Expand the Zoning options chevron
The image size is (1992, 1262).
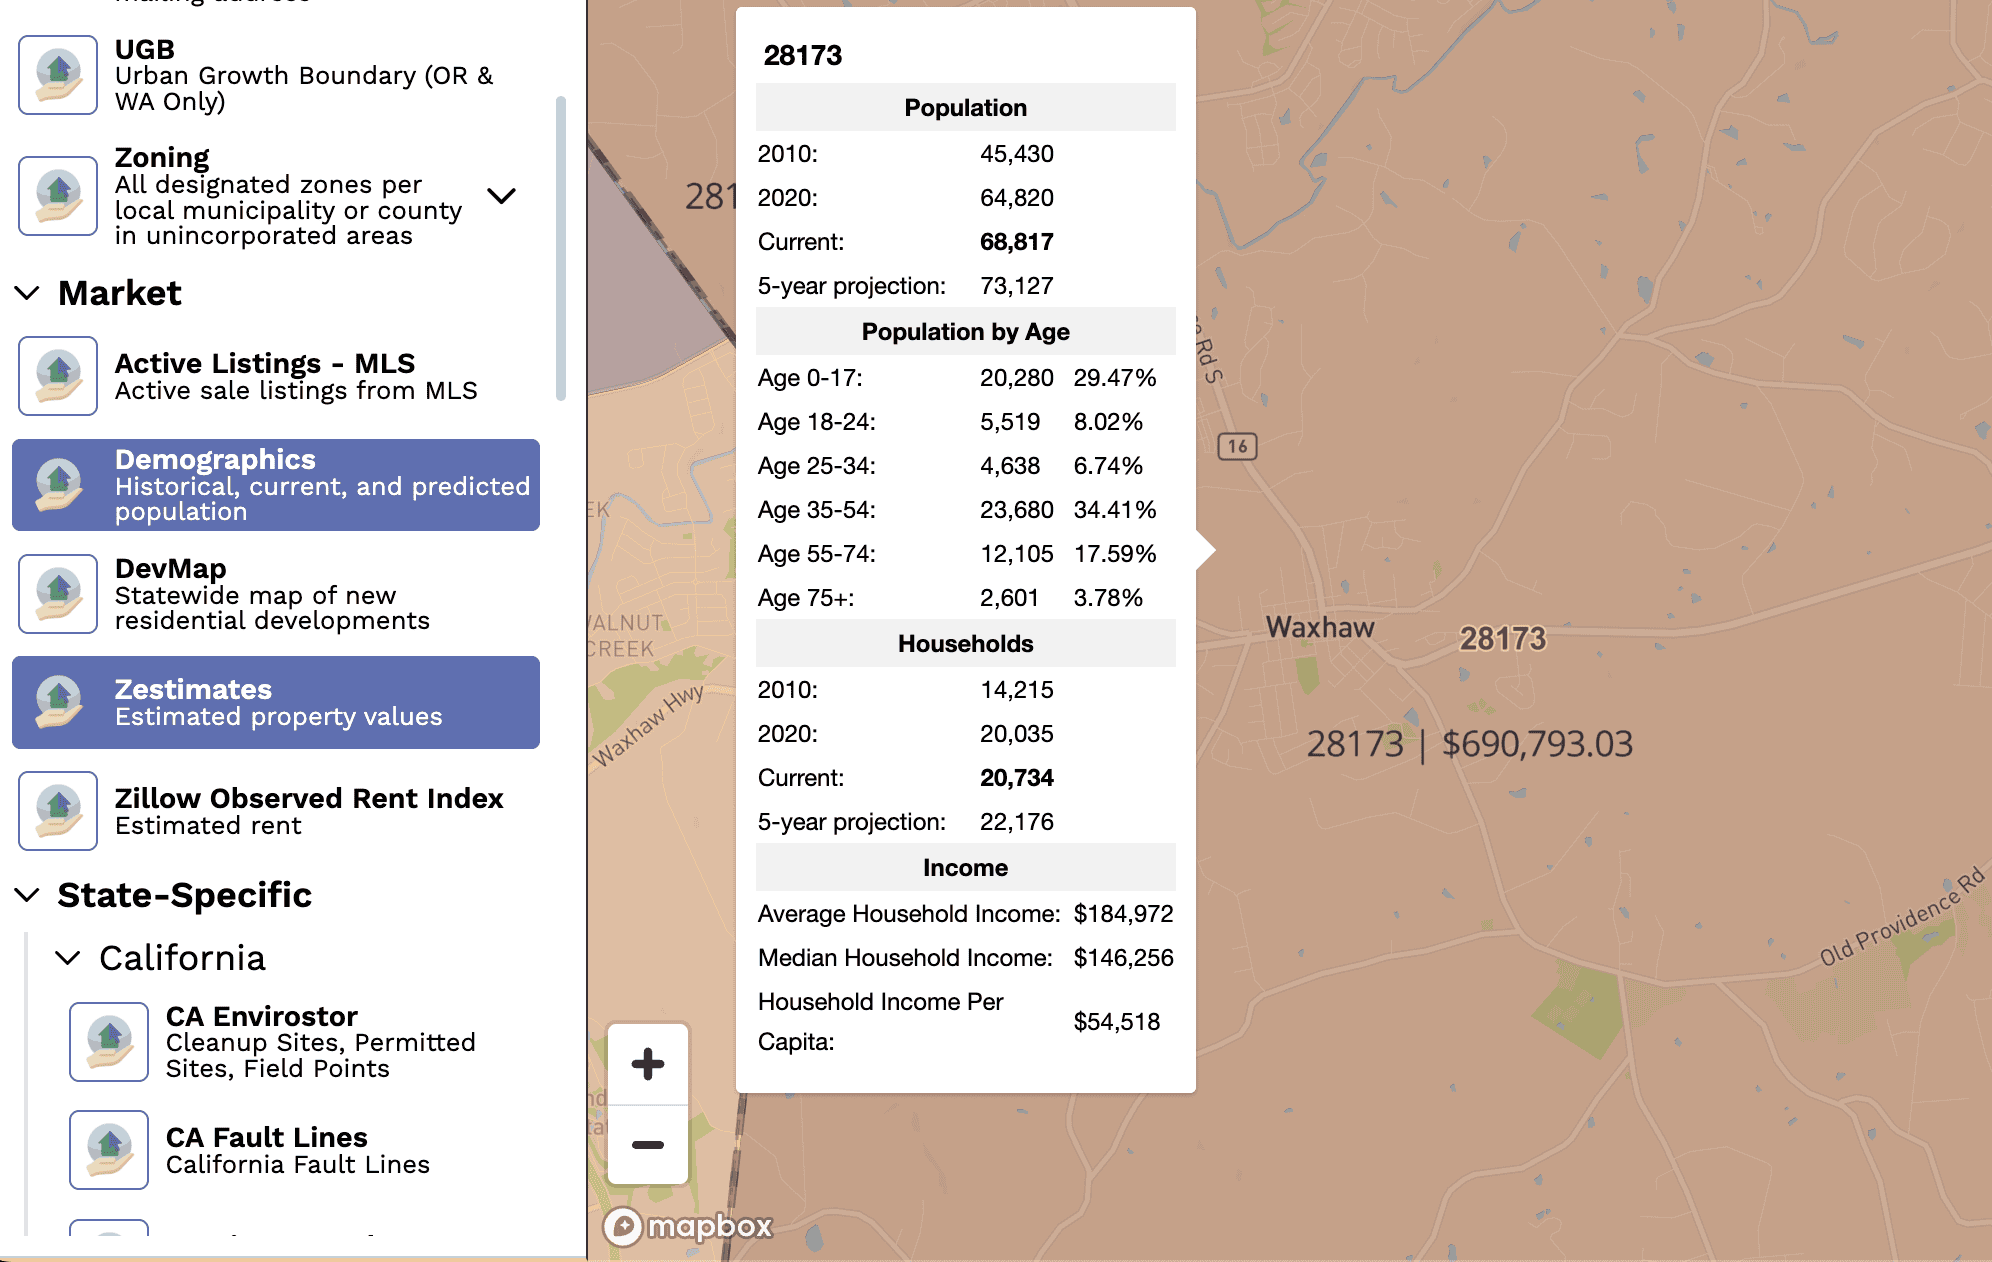pos(501,196)
